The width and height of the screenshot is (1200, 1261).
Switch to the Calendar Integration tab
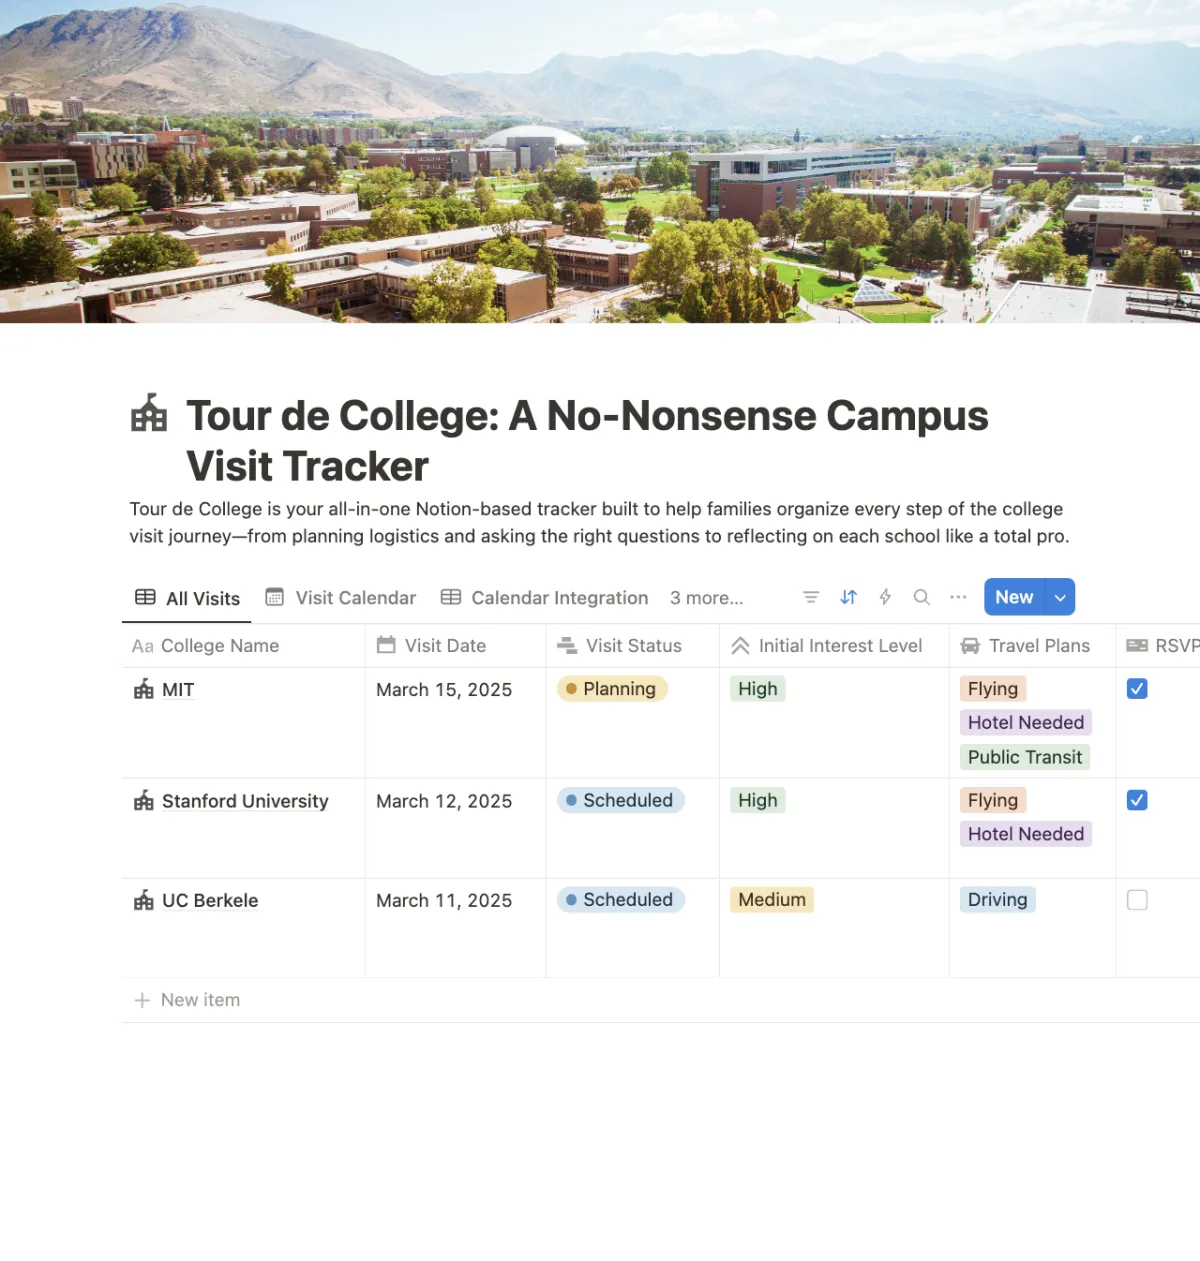pyautogui.click(x=545, y=598)
